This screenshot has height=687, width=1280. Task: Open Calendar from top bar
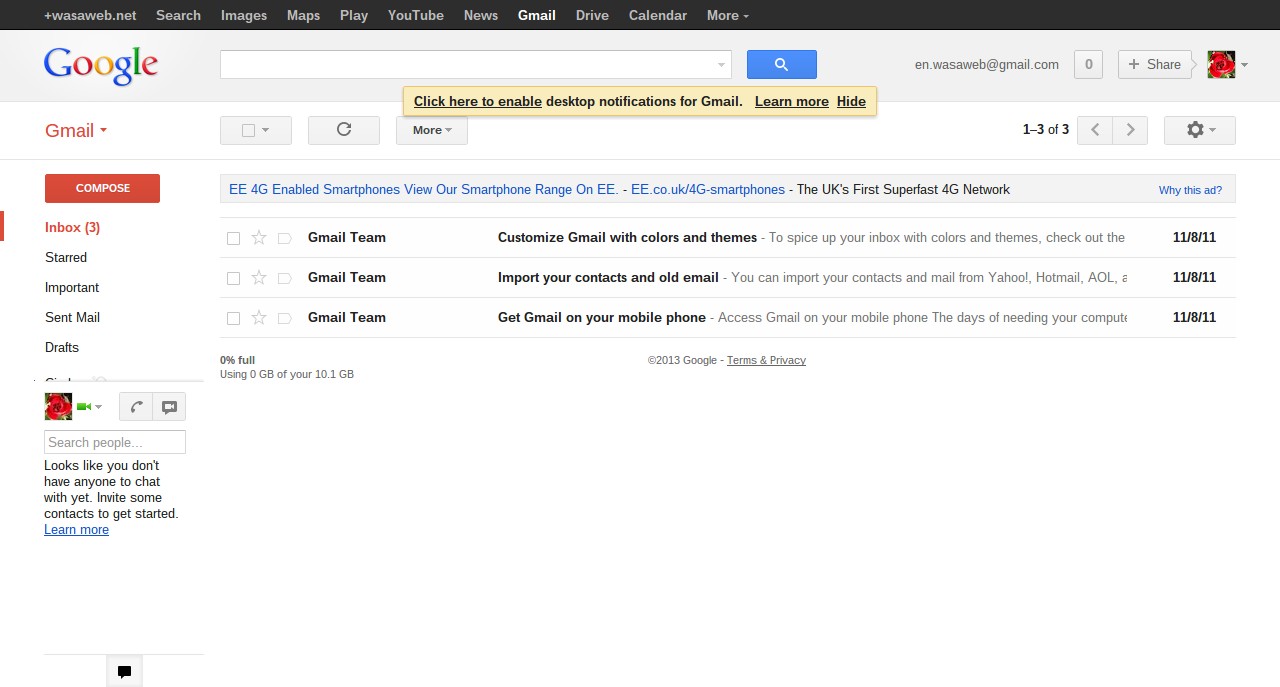click(x=658, y=15)
